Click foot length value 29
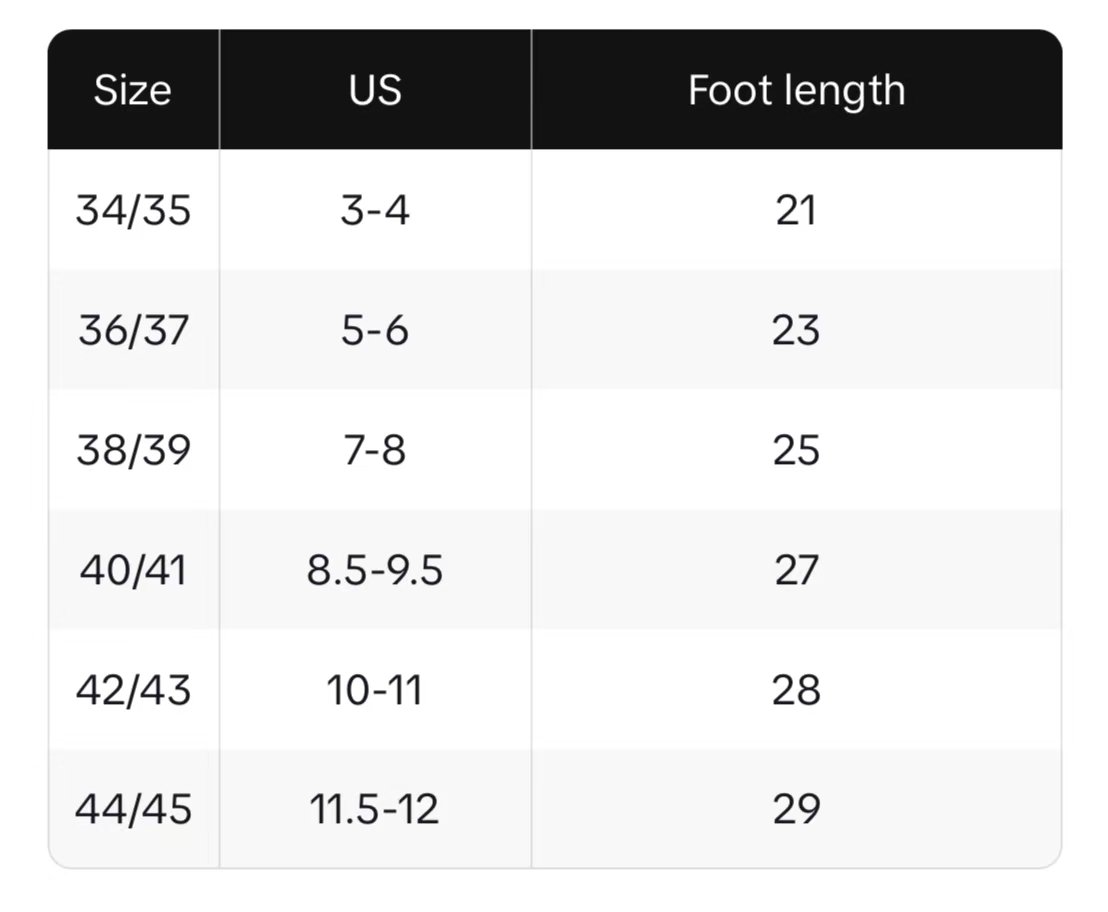The image size is (1108, 912). tap(796, 809)
